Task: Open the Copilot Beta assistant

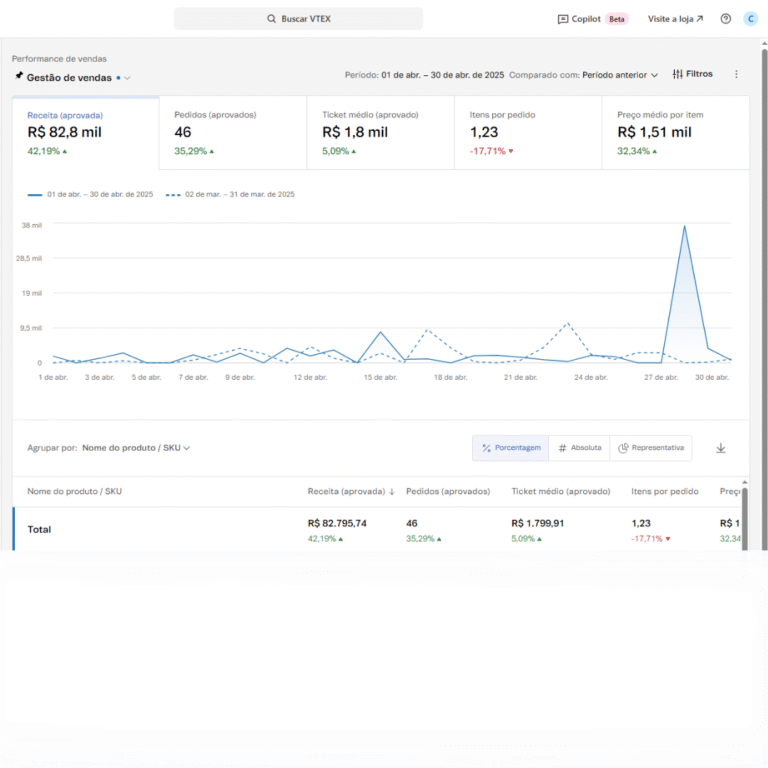Action: coord(592,19)
